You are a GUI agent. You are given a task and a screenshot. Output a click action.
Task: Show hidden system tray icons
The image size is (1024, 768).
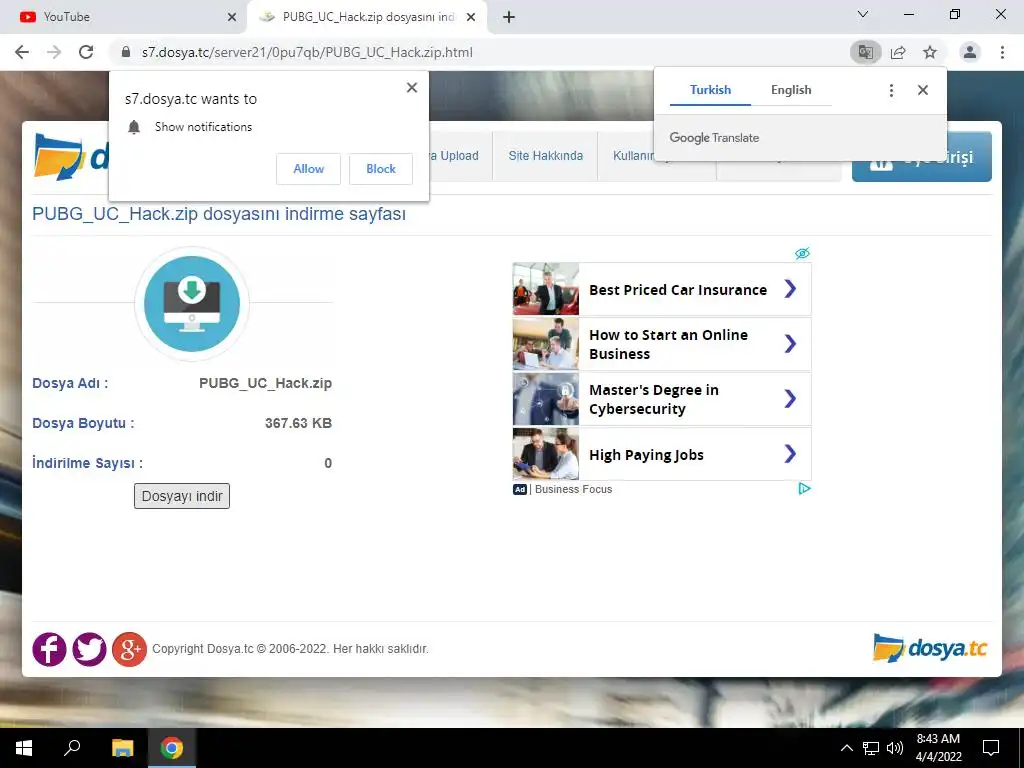(846, 748)
